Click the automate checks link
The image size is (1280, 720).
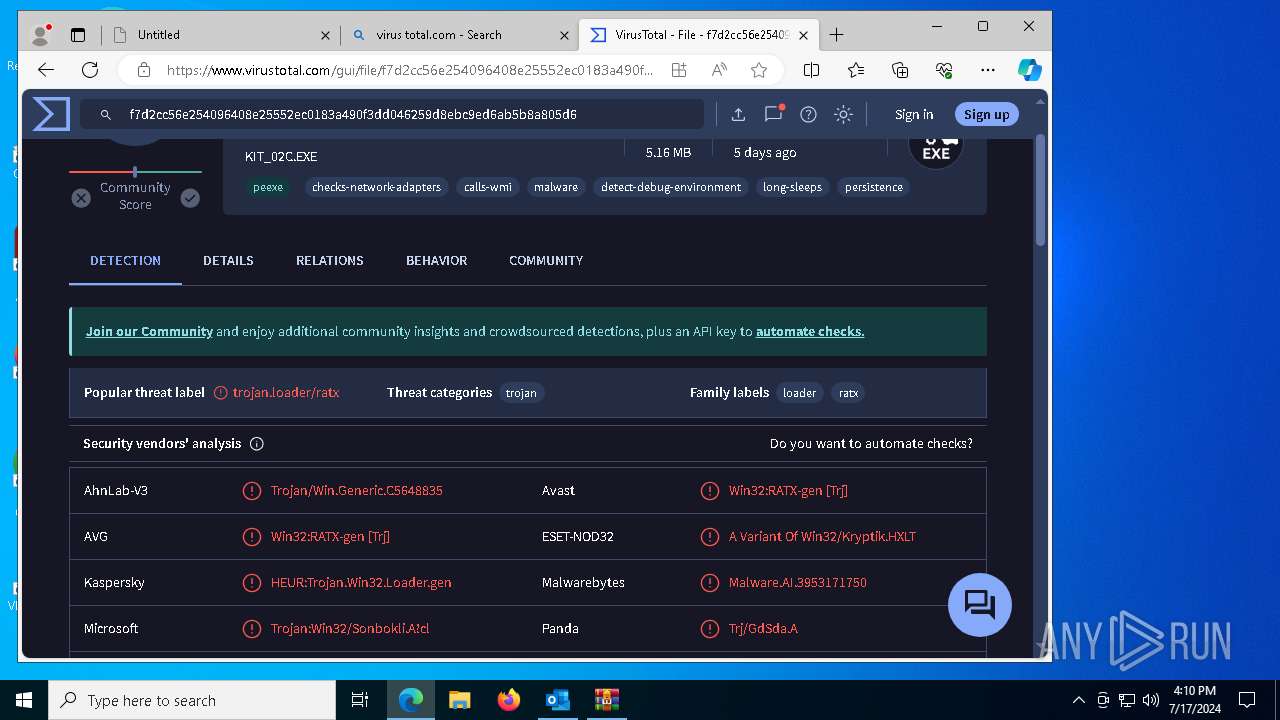click(810, 331)
